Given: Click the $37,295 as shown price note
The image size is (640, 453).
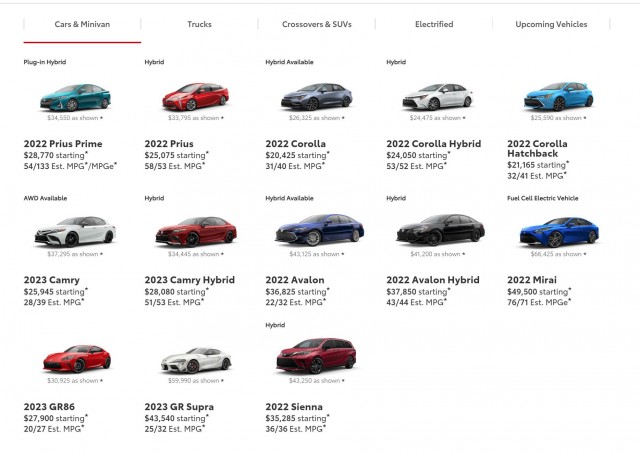Looking at the screenshot, I should [x=75, y=254].
